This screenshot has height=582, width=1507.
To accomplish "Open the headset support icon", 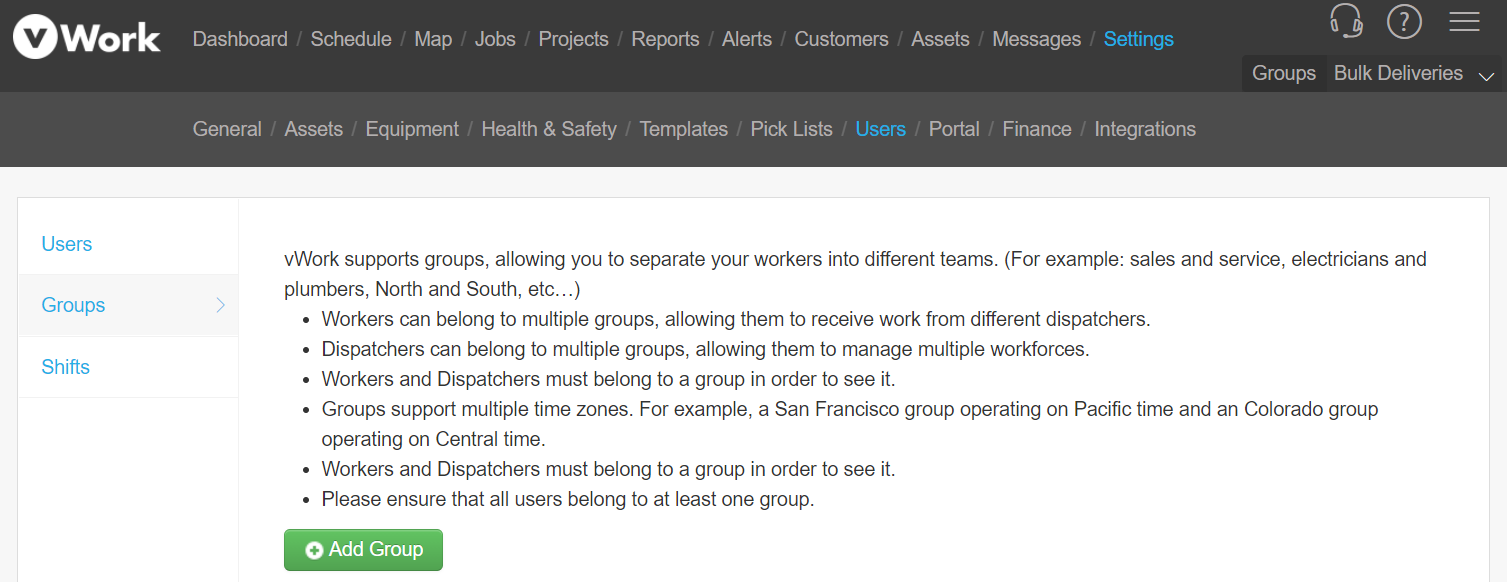I will point(1346,21).
